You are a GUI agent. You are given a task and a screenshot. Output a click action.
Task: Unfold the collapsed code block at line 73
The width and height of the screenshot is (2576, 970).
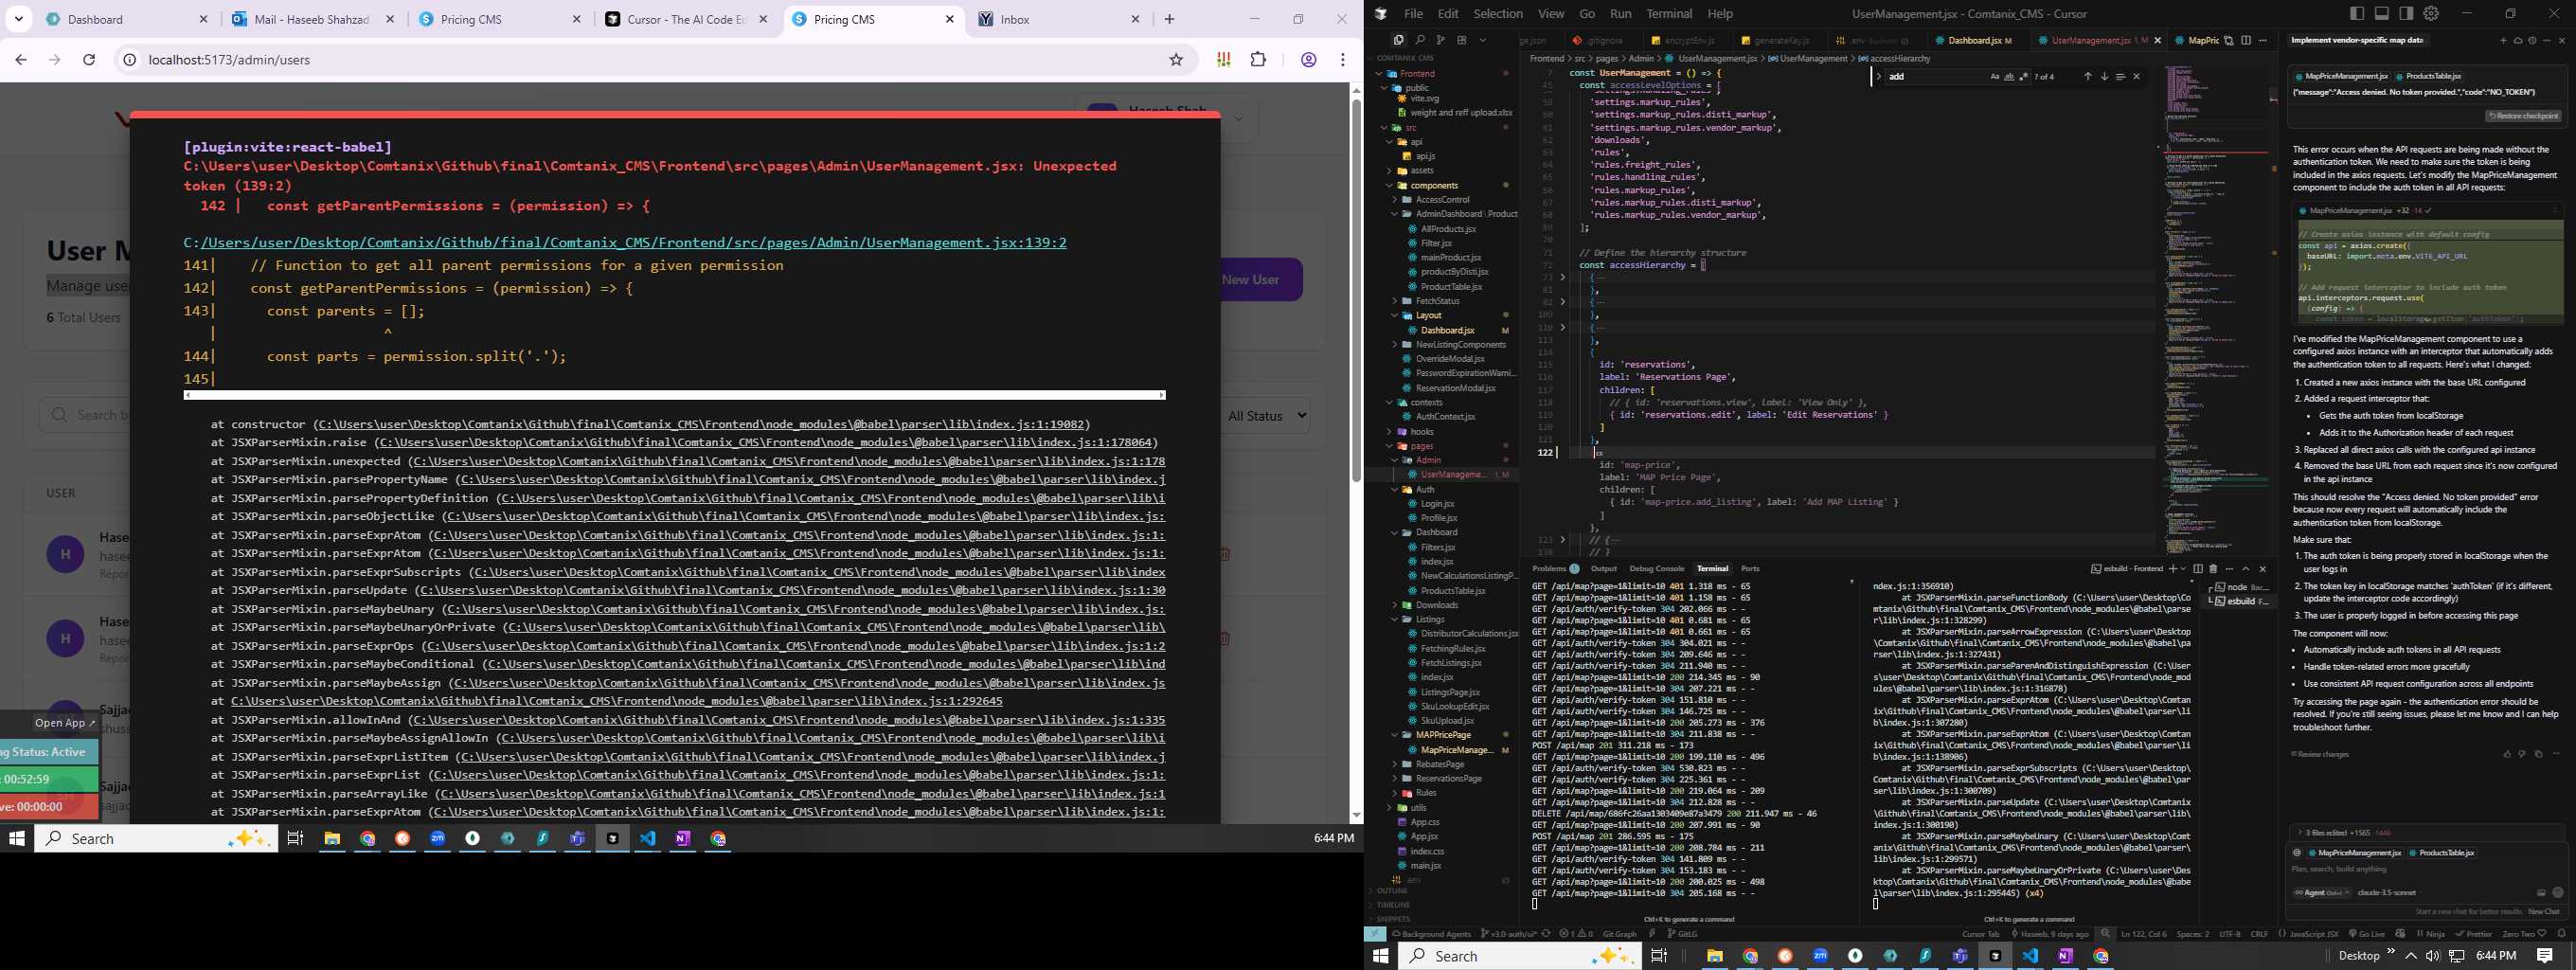tap(1563, 277)
